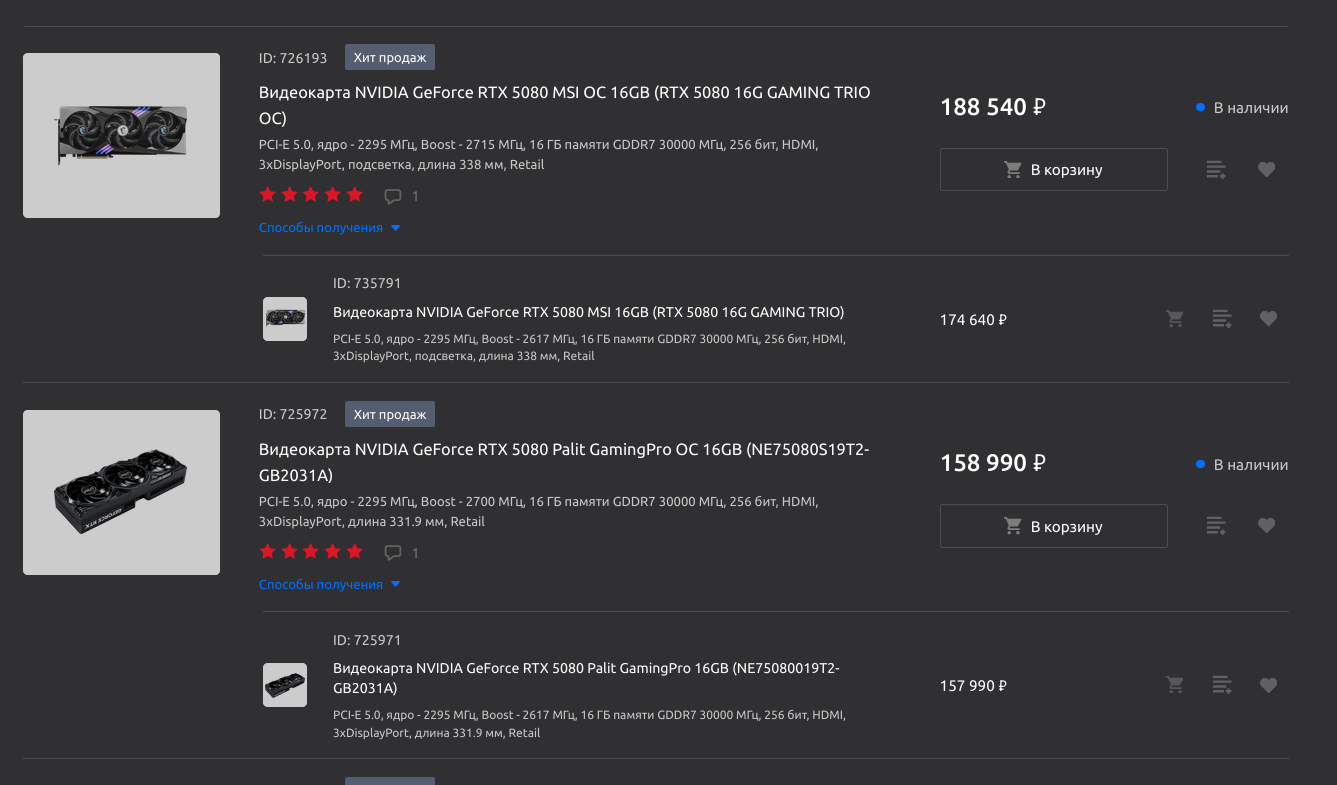The width and height of the screenshot is (1337, 785).
Task: Add Palit 158 990 ₽ card В корзину
Action: [x=1054, y=526]
